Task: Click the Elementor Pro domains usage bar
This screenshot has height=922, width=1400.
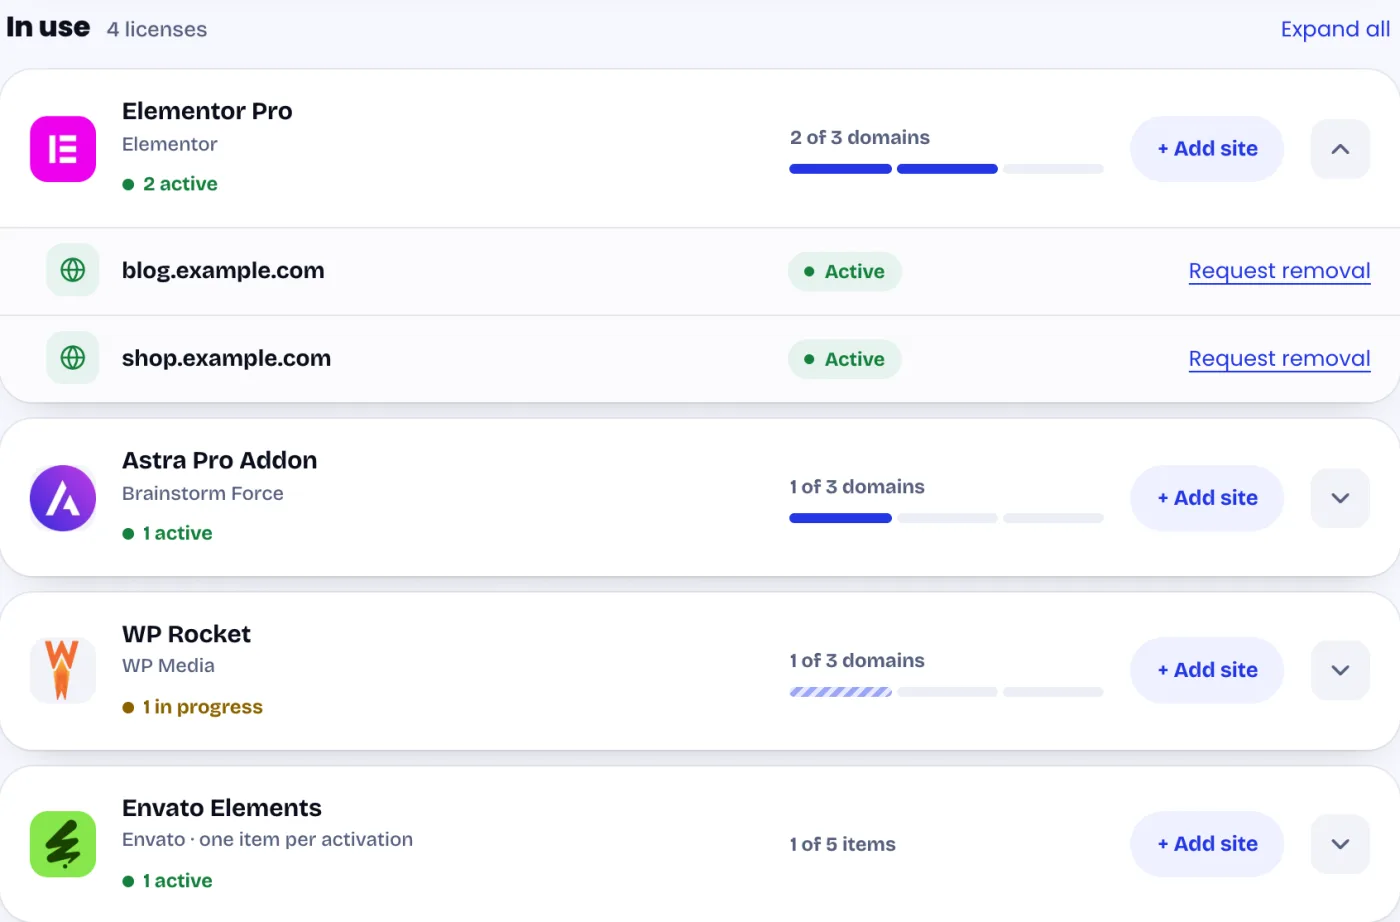Action: click(946, 169)
